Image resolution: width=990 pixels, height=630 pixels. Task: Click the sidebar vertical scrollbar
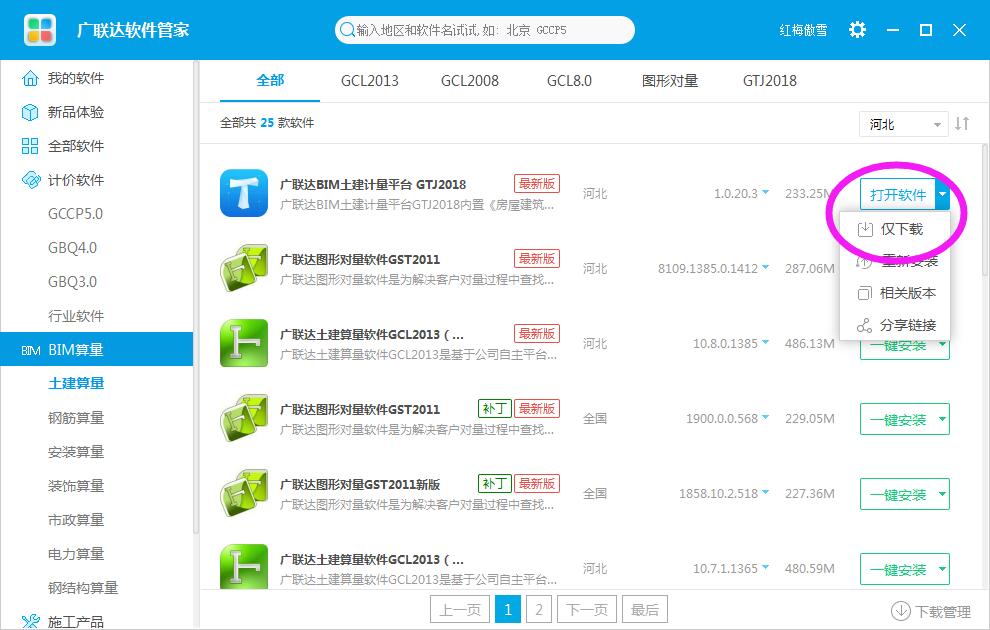click(196, 297)
